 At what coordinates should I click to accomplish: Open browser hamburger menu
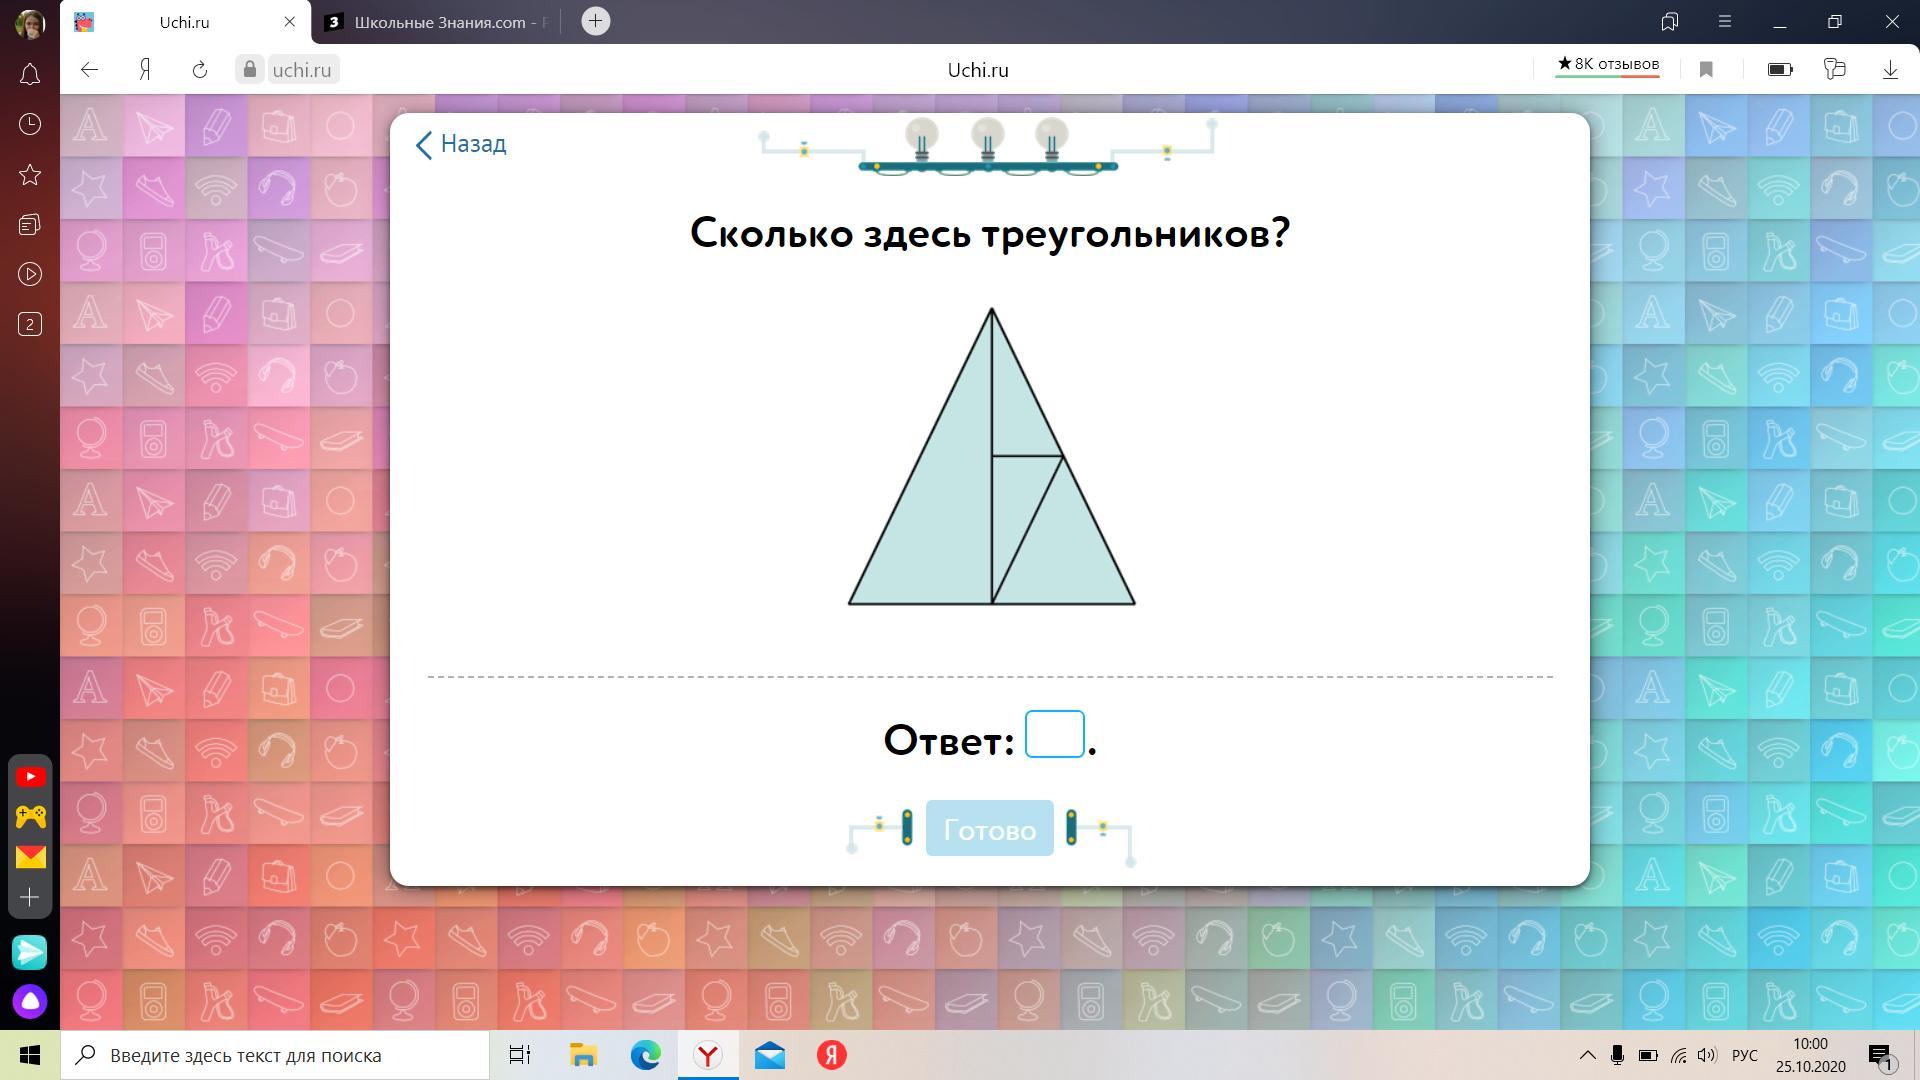point(1724,21)
